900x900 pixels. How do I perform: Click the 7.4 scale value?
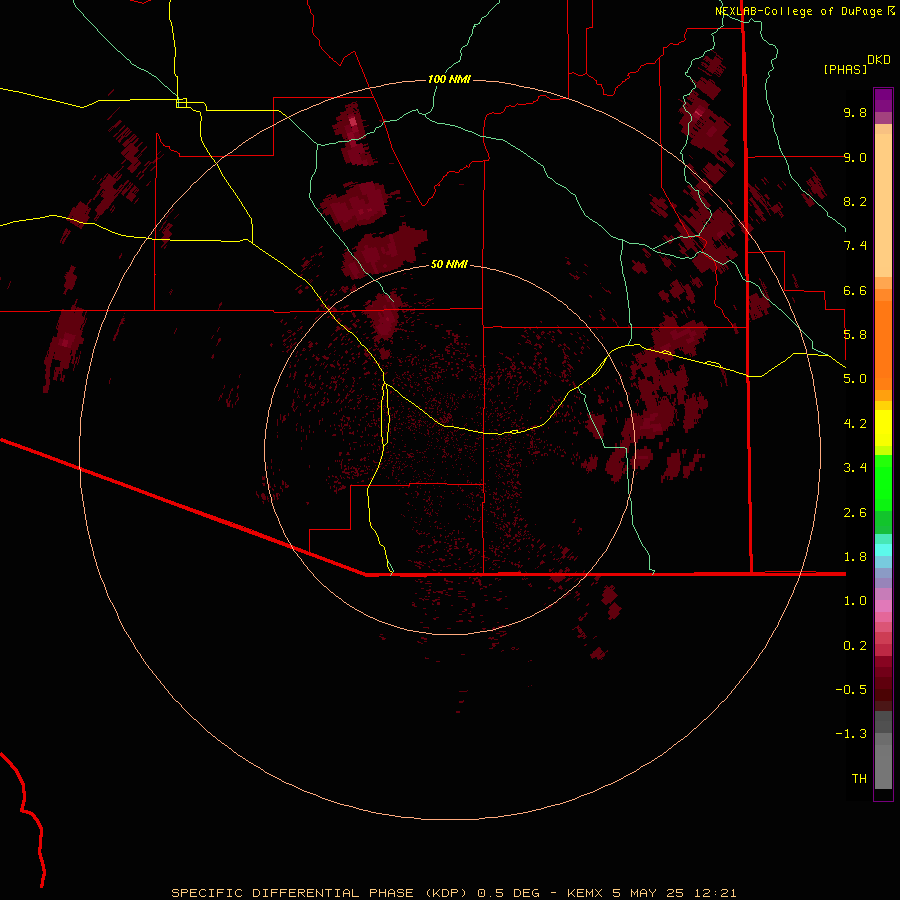coord(855,246)
